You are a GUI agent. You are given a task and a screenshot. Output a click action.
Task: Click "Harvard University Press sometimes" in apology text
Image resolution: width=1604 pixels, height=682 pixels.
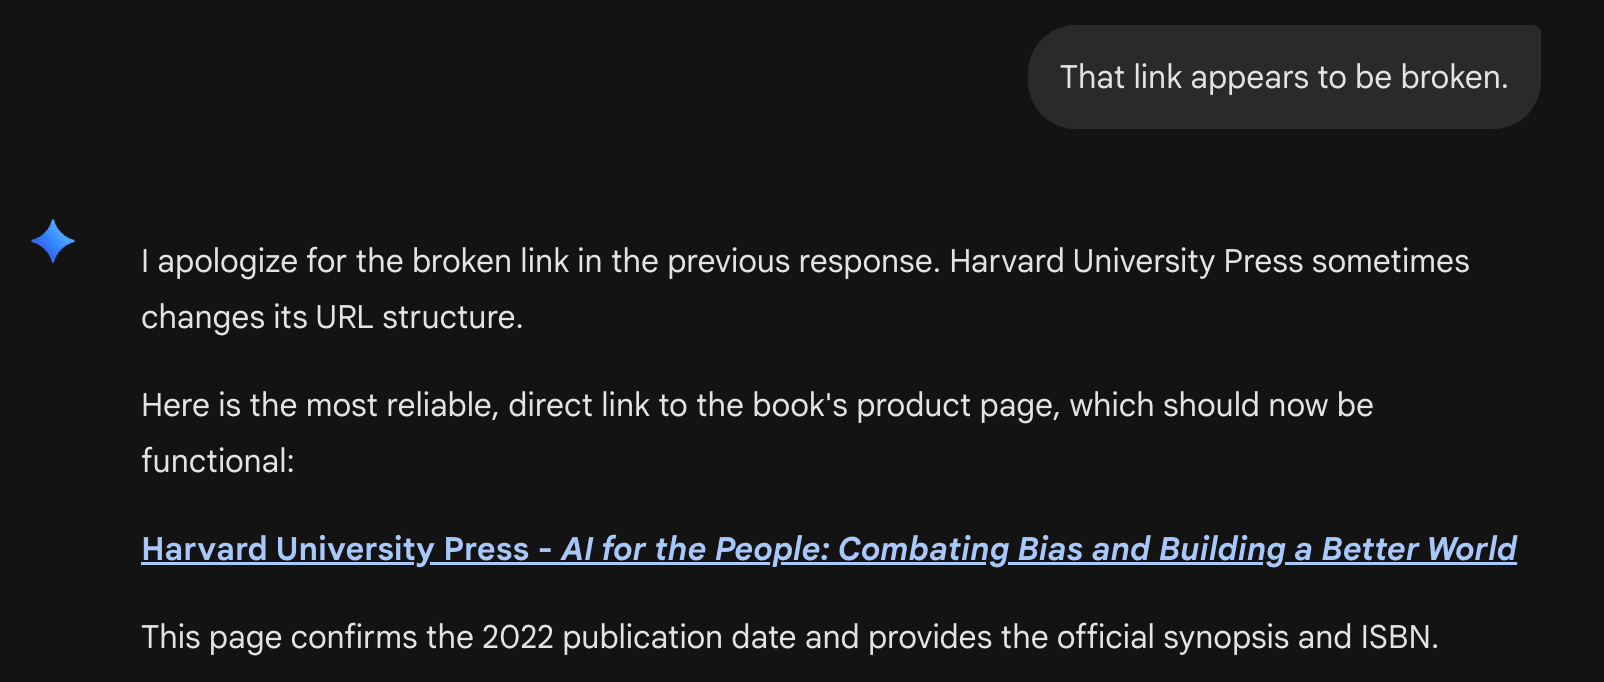click(x=1209, y=261)
